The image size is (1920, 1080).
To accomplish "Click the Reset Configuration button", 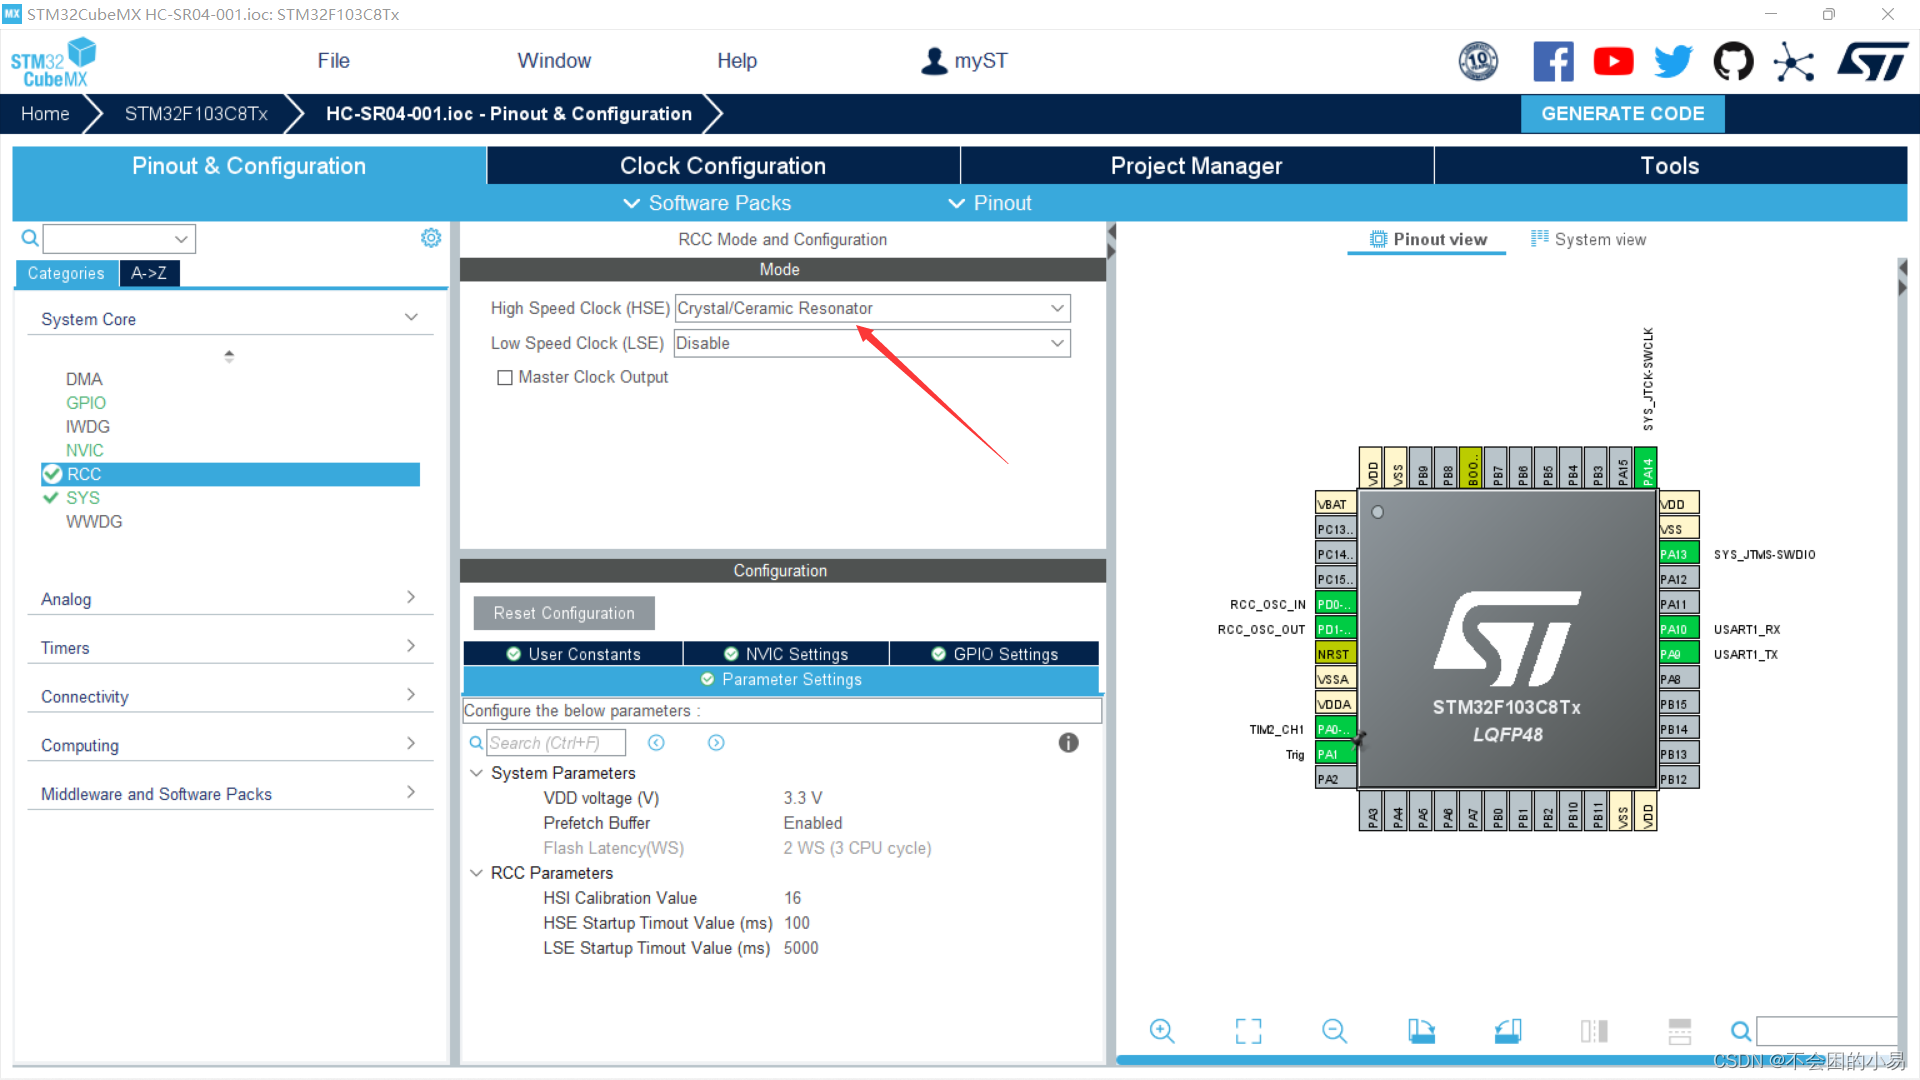I will [564, 613].
